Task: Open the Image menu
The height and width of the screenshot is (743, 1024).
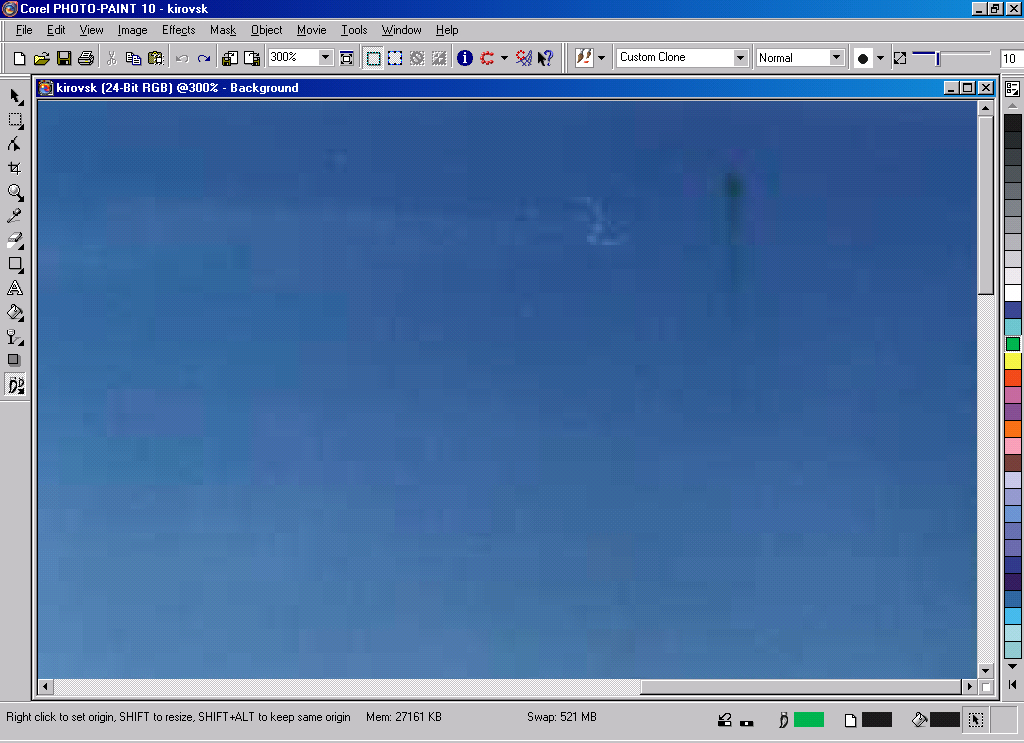Action: 133,30
